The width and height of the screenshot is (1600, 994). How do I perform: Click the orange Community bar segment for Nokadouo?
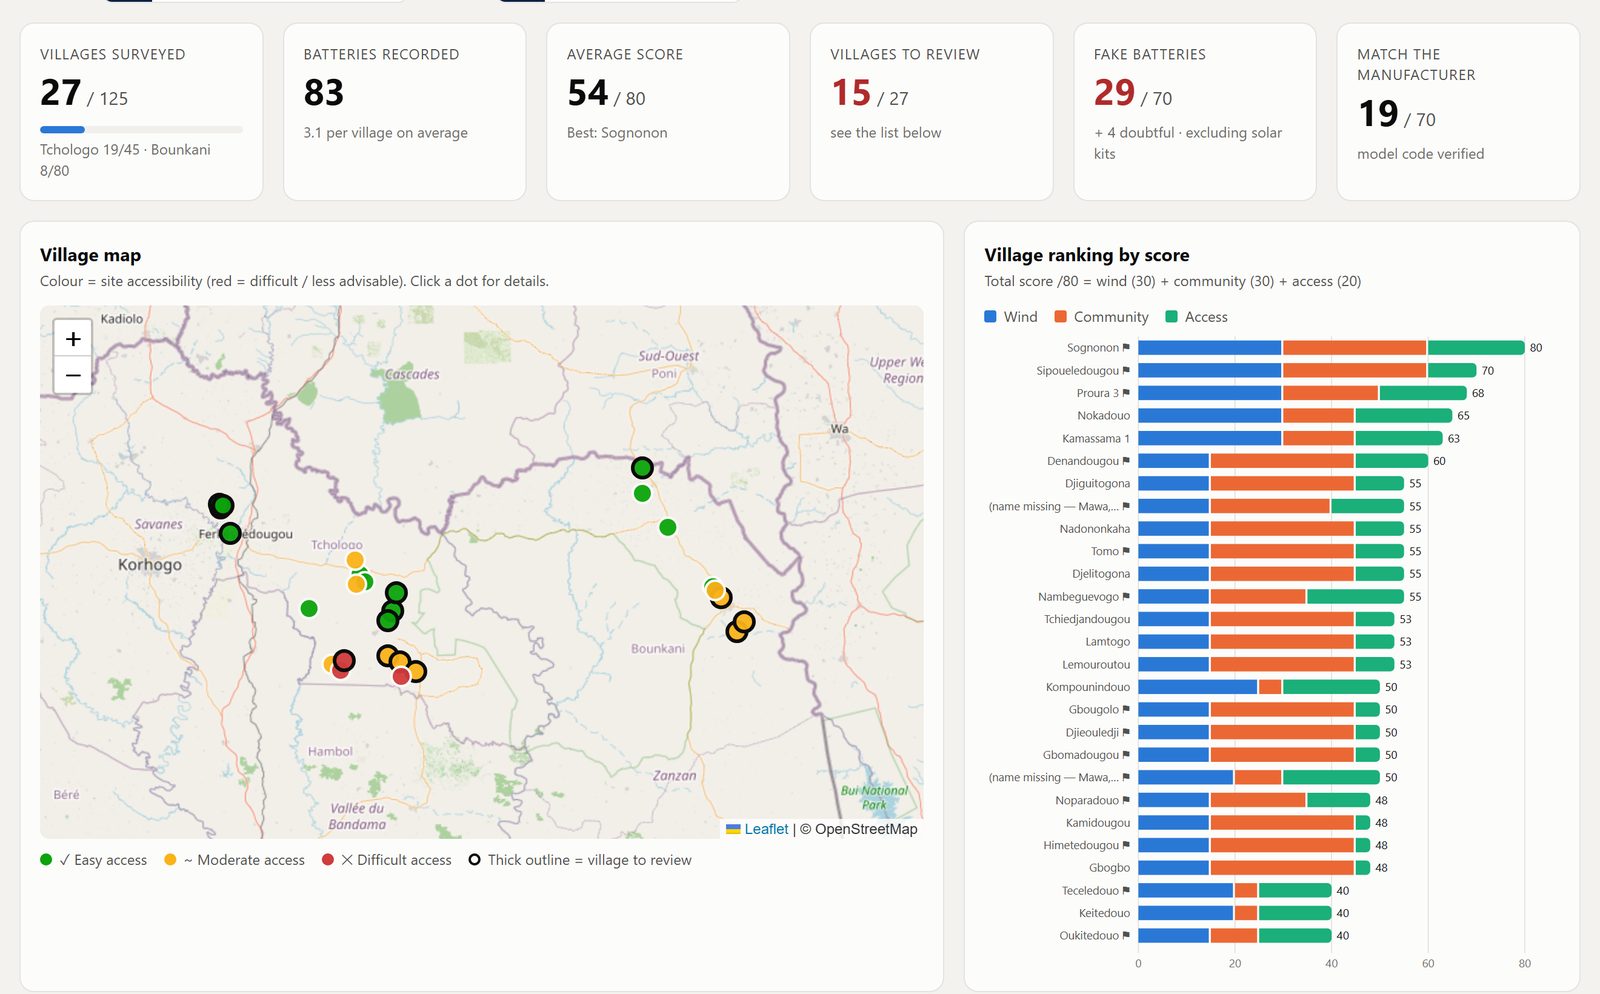coord(1318,416)
